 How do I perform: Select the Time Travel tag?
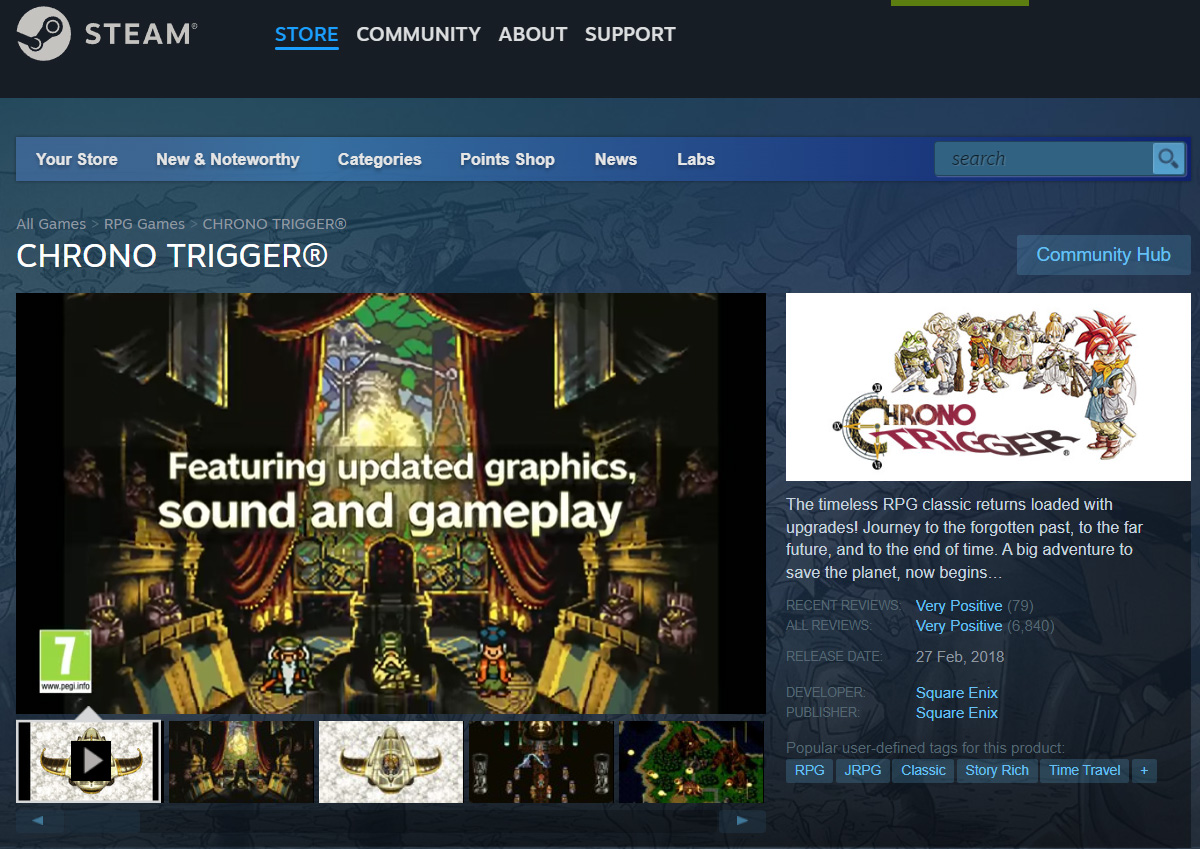(x=1085, y=770)
